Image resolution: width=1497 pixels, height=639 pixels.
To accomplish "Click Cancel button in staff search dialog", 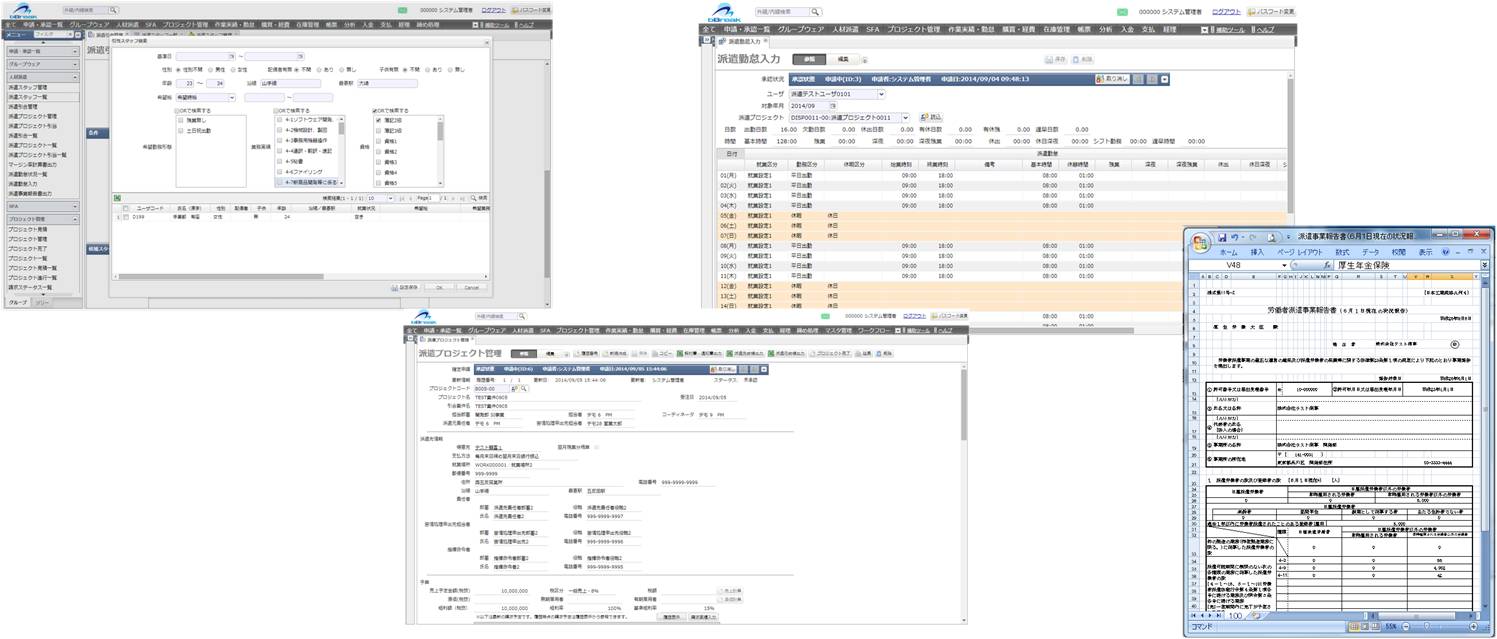I will (472, 287).
